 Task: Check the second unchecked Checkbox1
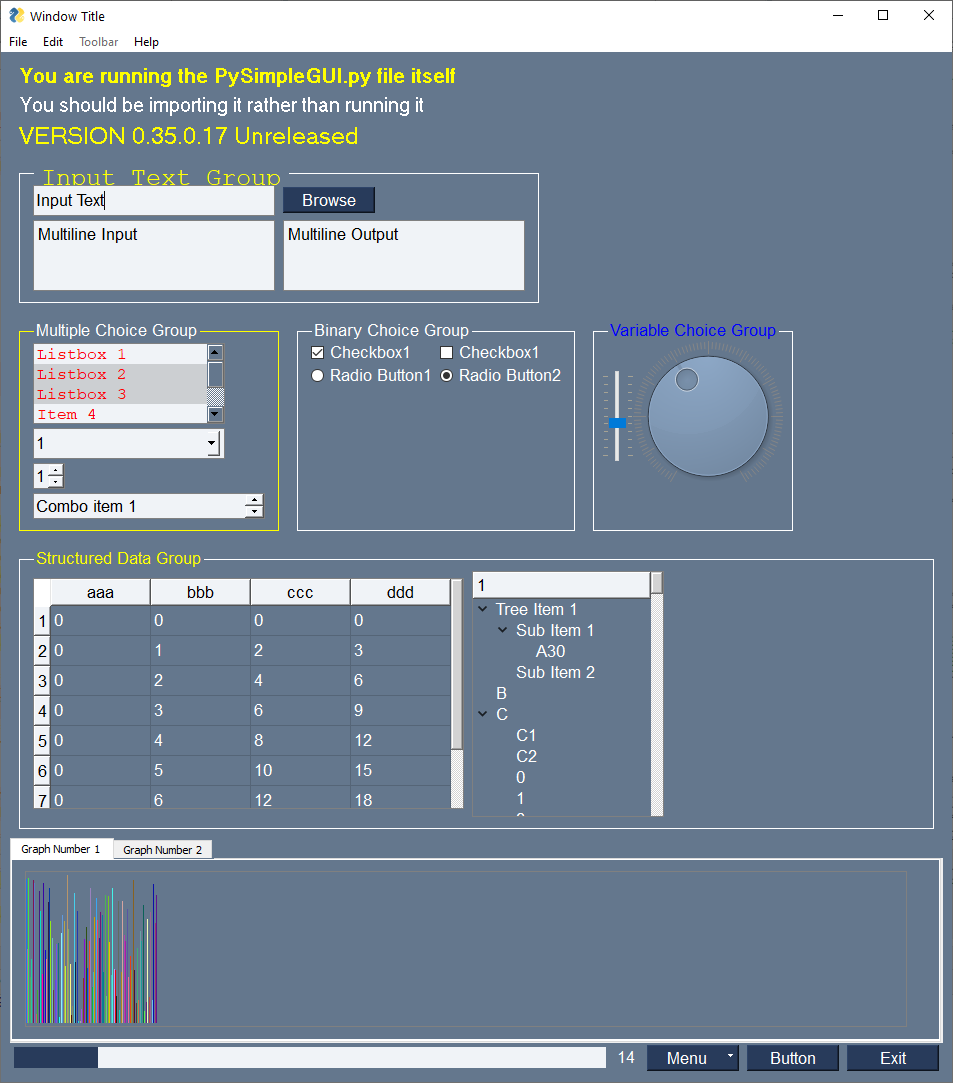[x=447, y=353]
